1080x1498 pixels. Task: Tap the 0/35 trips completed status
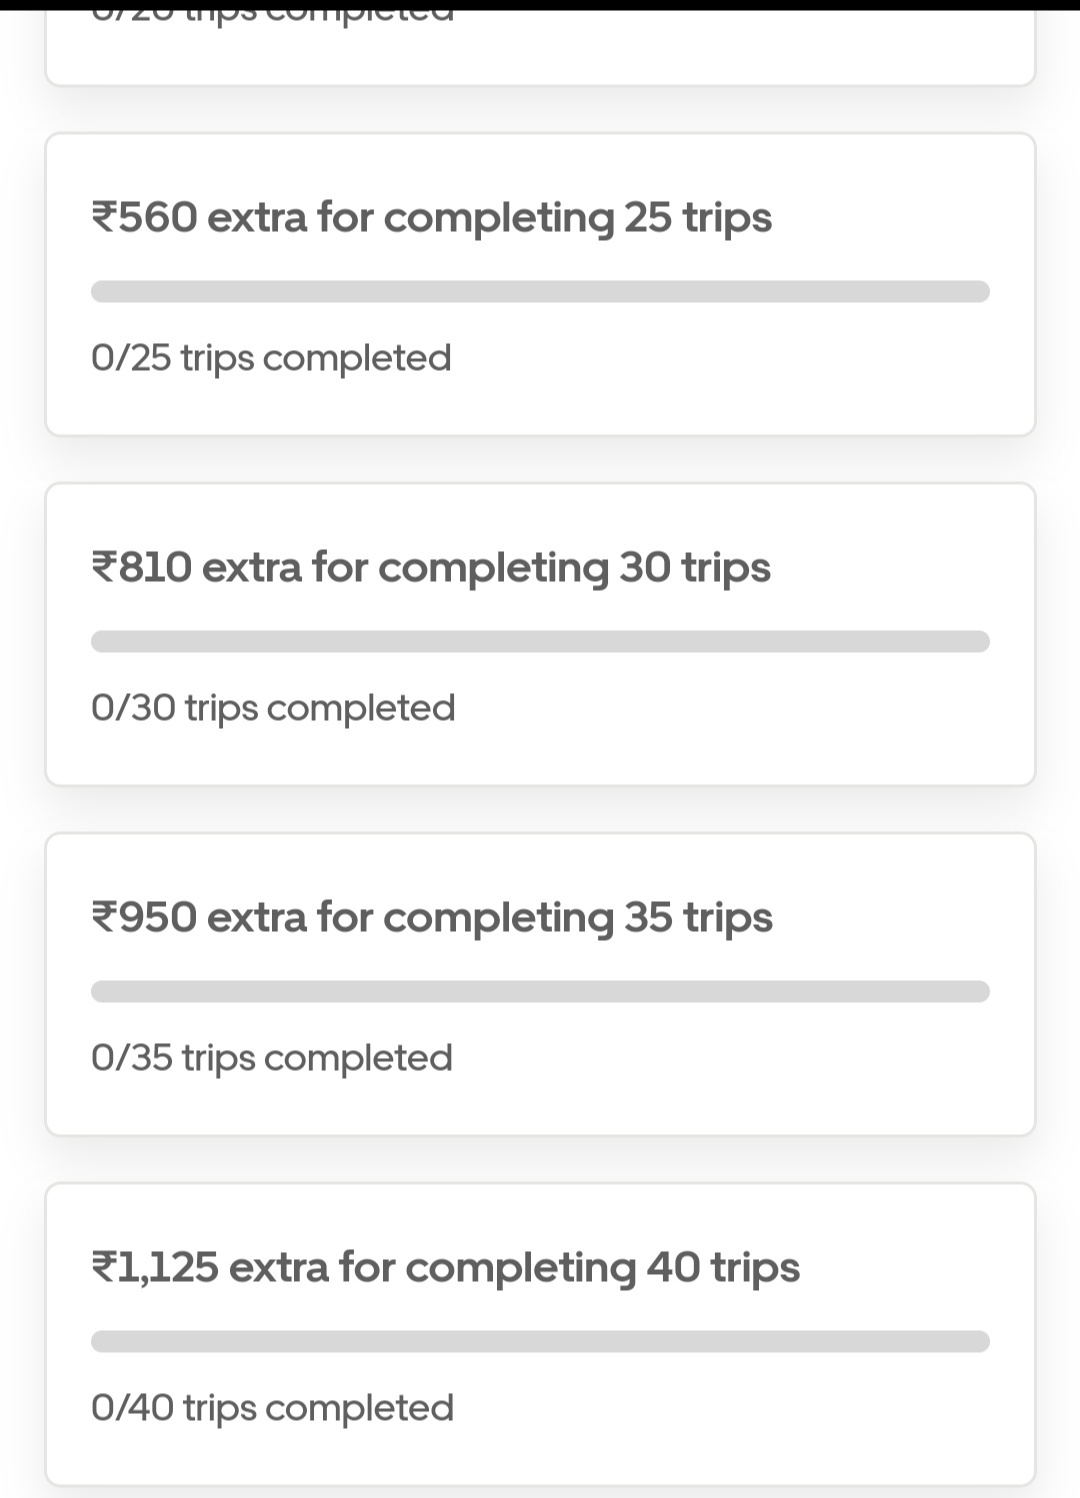coord(272,1058)
